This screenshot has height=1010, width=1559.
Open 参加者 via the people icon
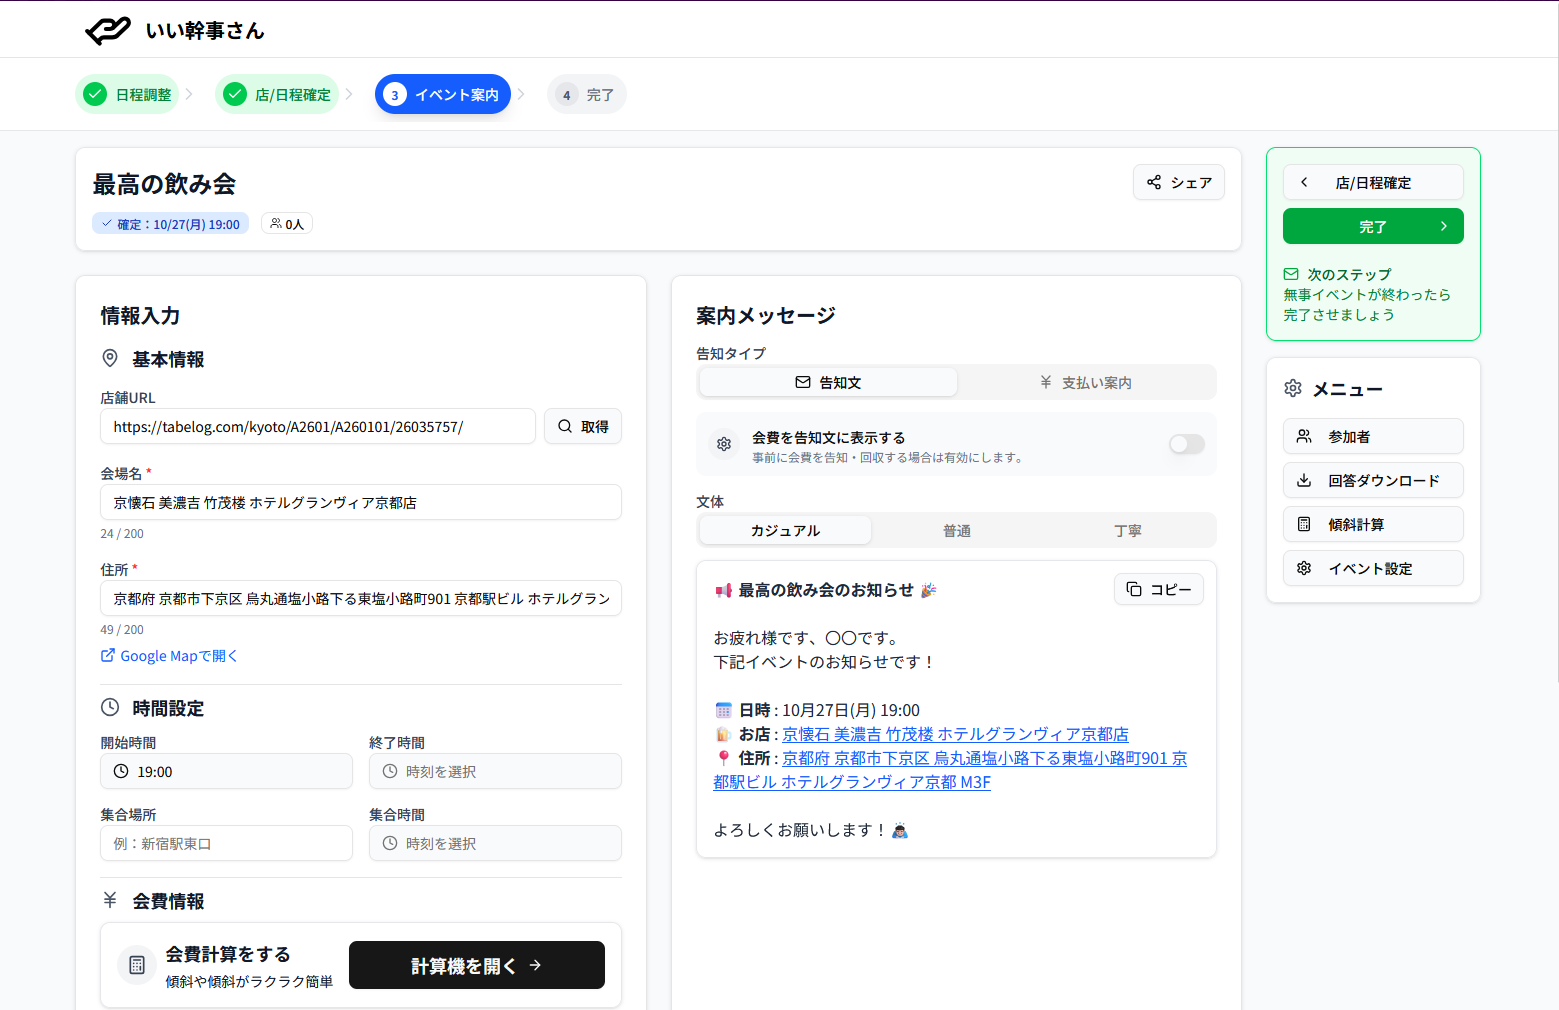point(1304,437)
